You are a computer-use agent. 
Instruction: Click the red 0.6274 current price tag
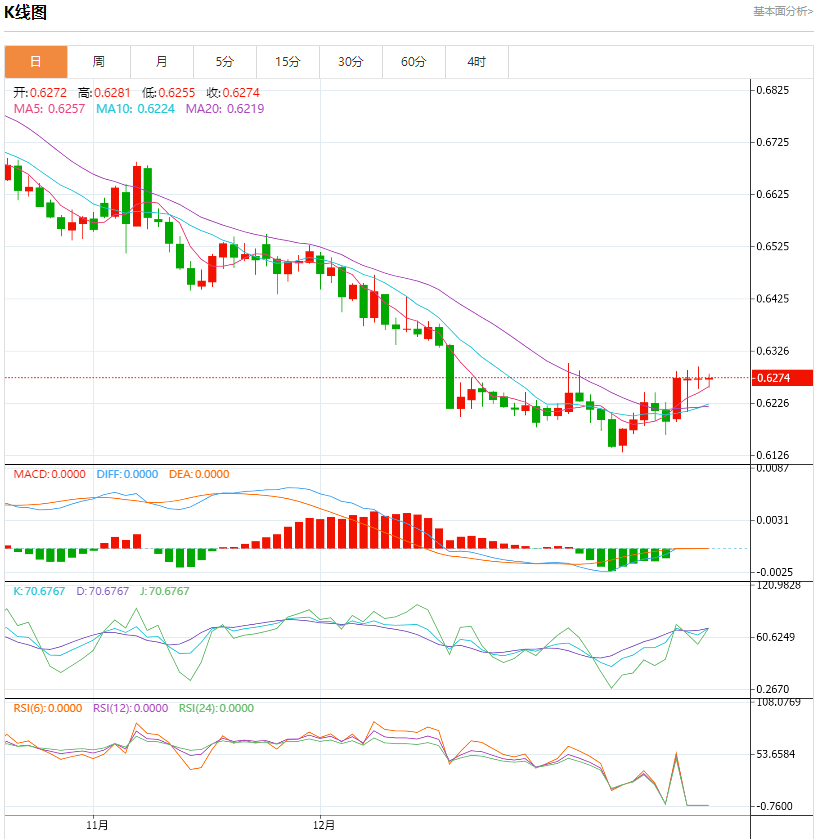point(782,378)
